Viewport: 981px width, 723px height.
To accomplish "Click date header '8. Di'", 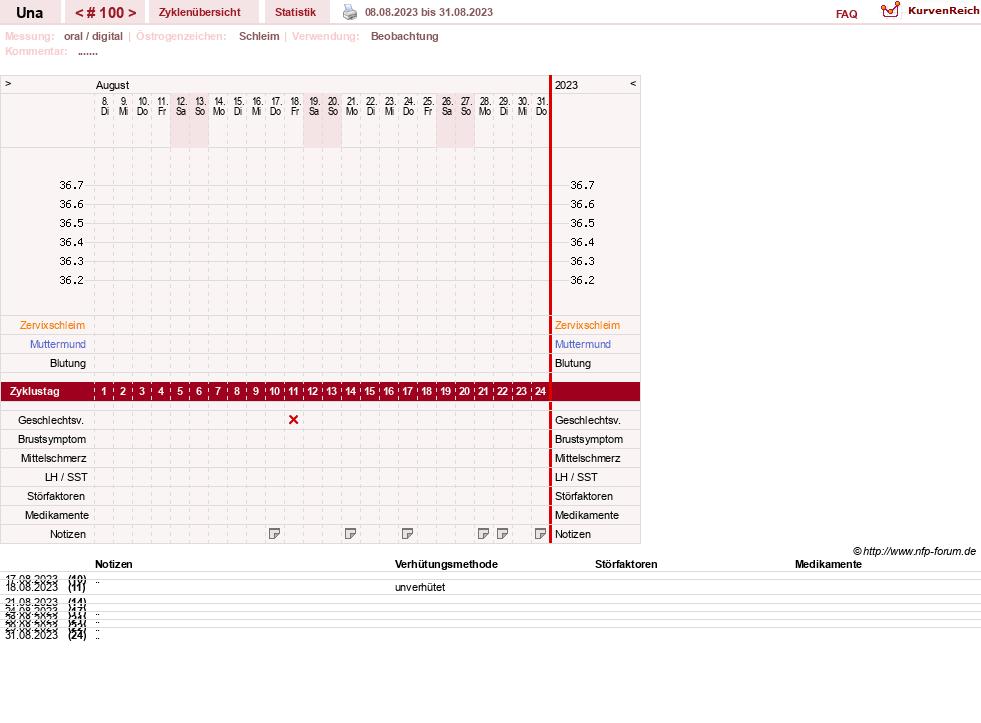I will (x=104, y=106).
